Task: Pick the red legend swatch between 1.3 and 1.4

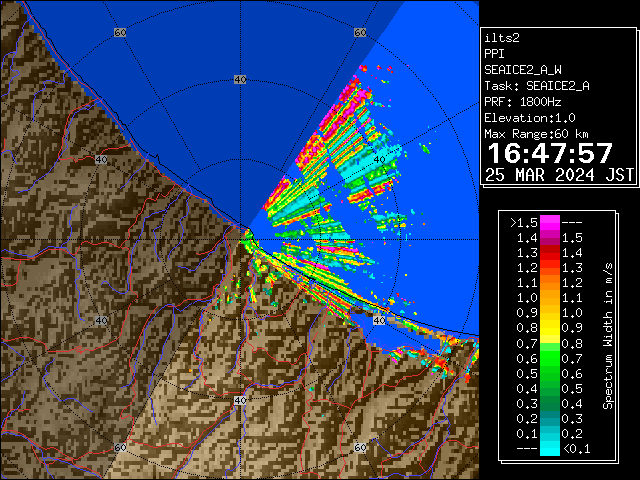Action: click(550, 253)
